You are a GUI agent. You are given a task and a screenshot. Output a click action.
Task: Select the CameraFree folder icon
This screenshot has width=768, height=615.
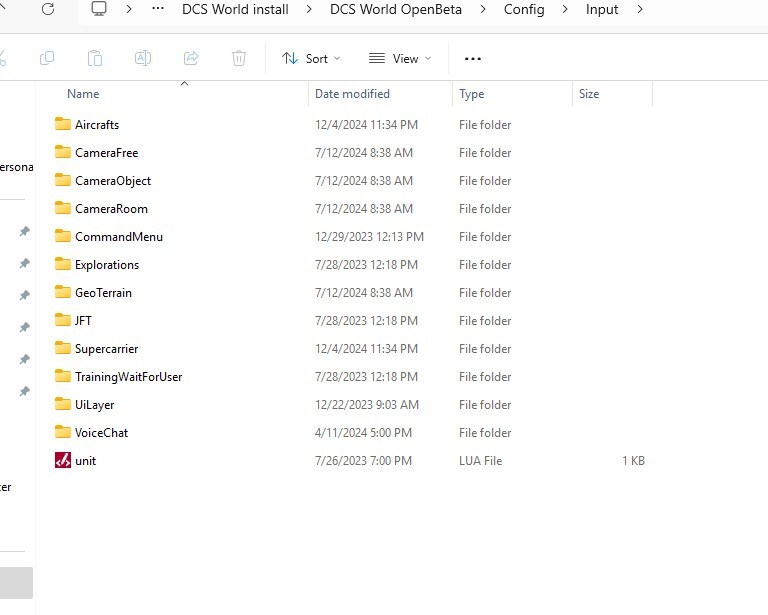coord(63,152)
